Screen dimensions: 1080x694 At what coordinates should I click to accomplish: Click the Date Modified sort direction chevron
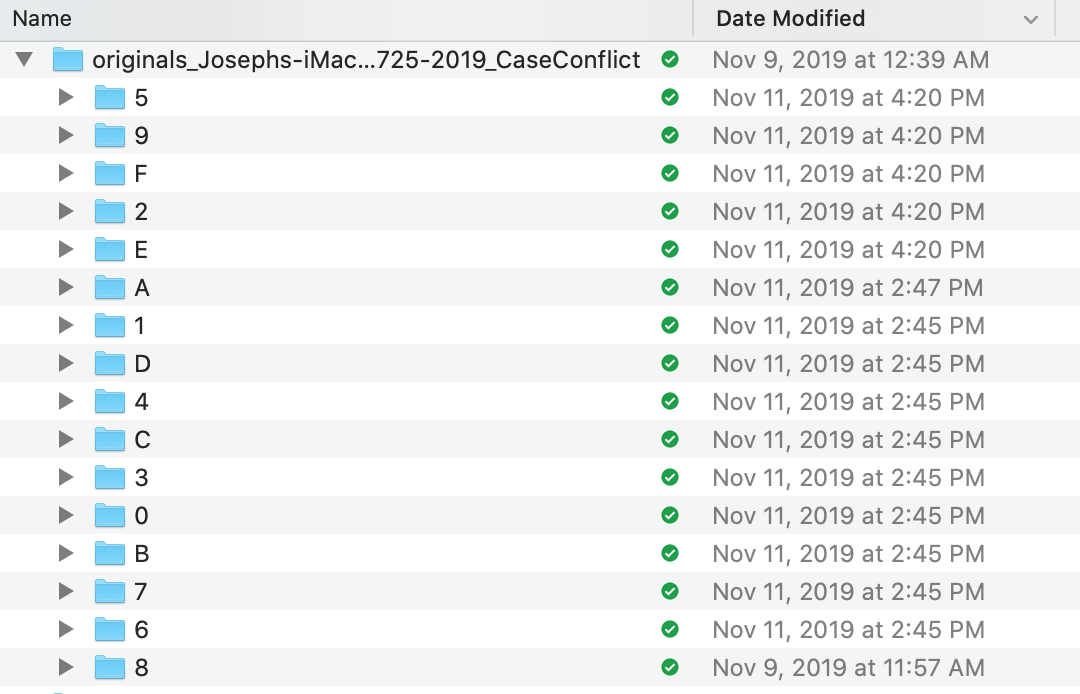pos(1030,19)
